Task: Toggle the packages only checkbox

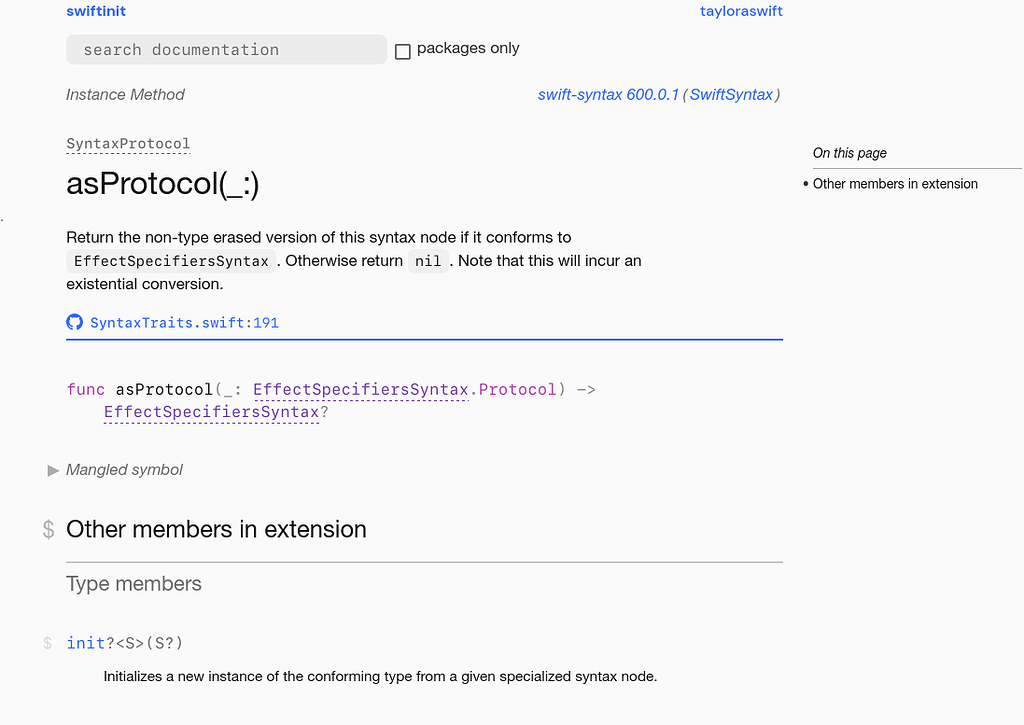Action: [x=403, y=51]
